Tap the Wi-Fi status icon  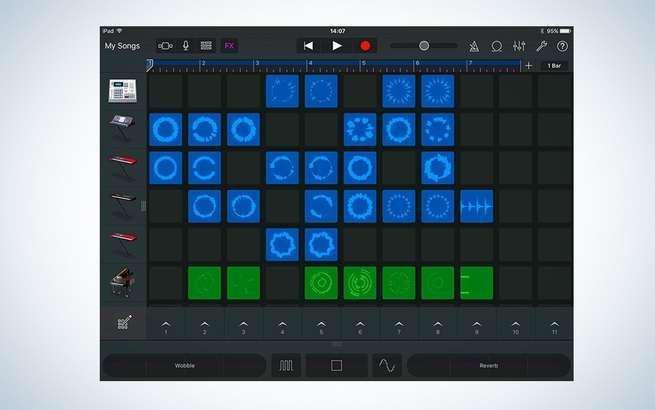[119, 31]
